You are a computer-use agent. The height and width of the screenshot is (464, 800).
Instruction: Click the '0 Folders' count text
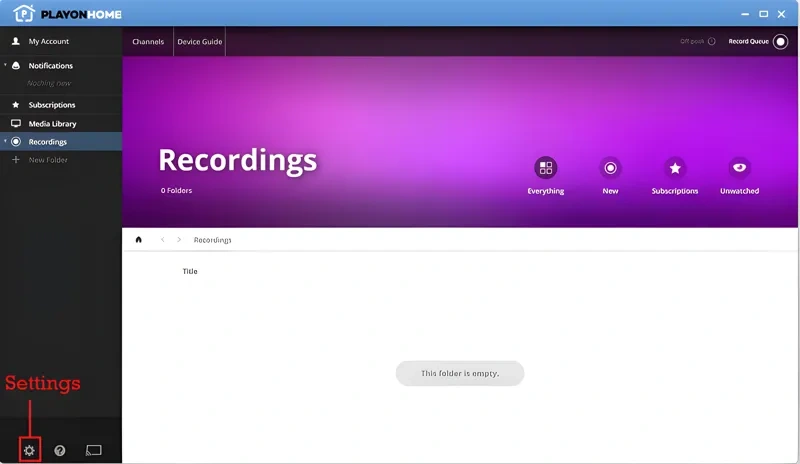[x=176, y=190]
